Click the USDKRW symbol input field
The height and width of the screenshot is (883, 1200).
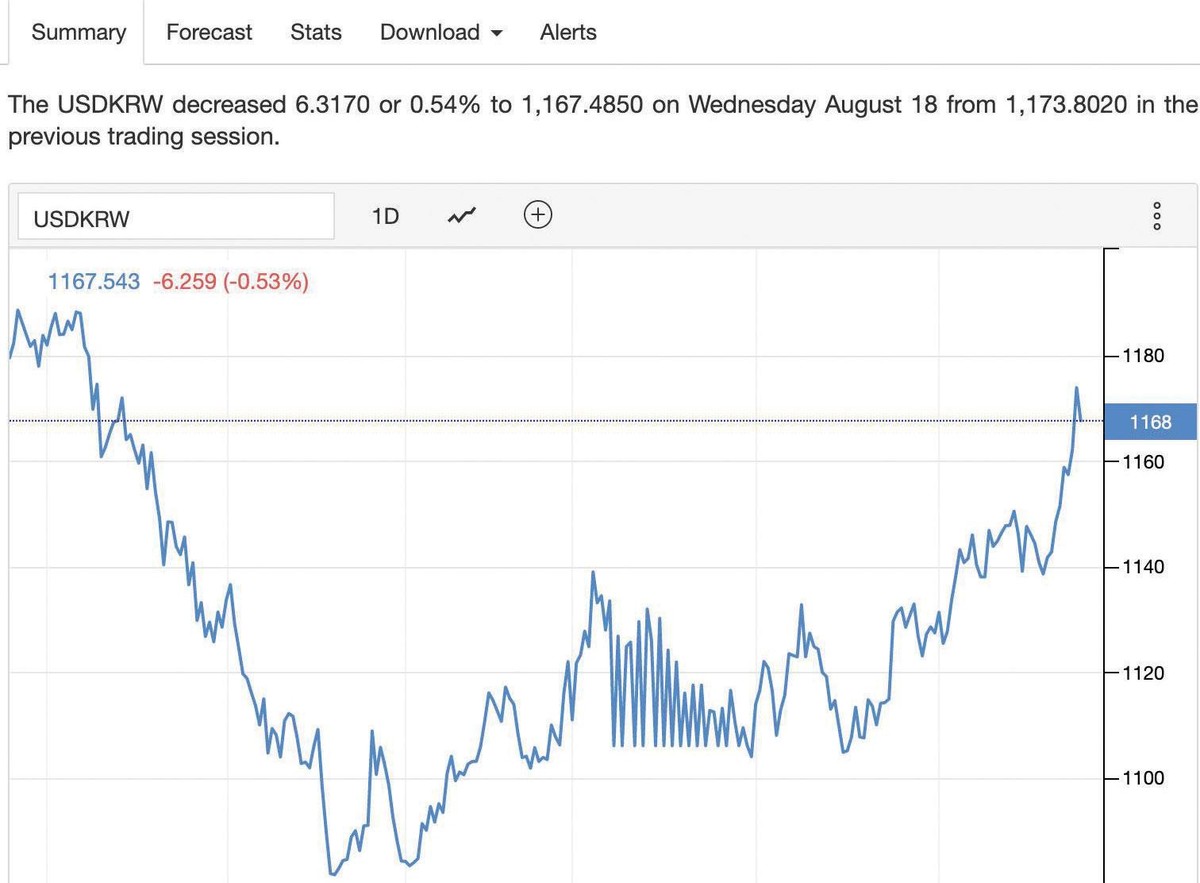click(x=176, y=217)
